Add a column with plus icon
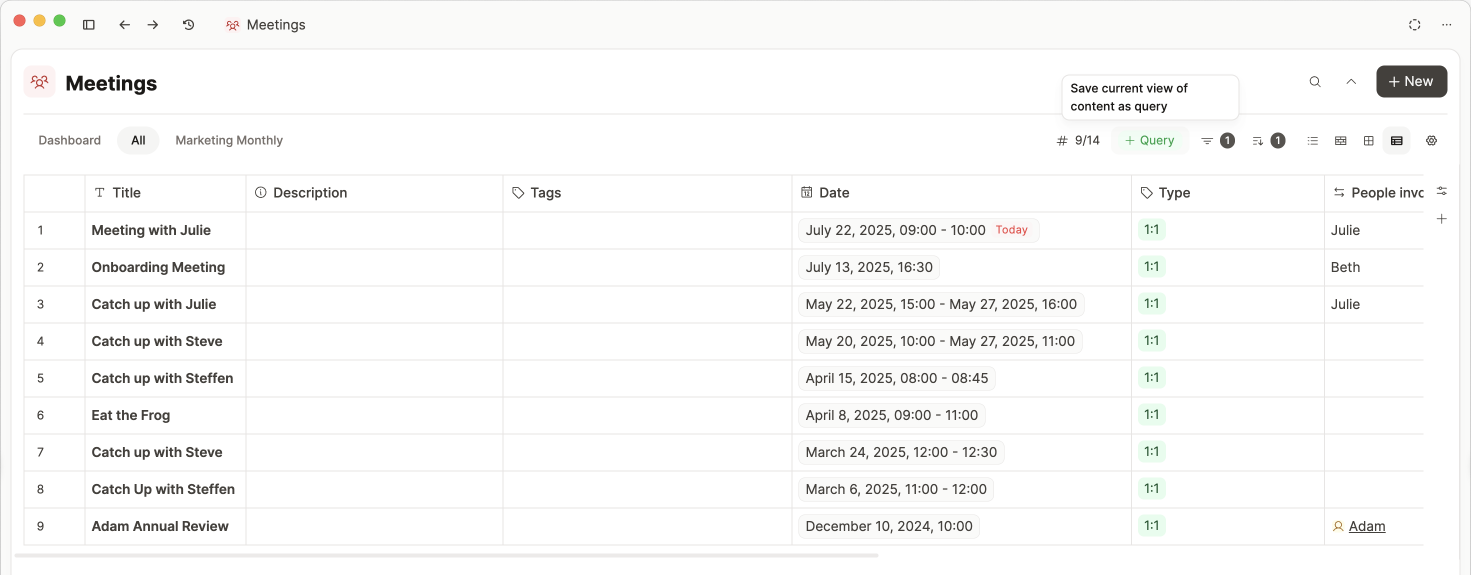This screenshot has width=1471, height=575. tap(1441, 219)
